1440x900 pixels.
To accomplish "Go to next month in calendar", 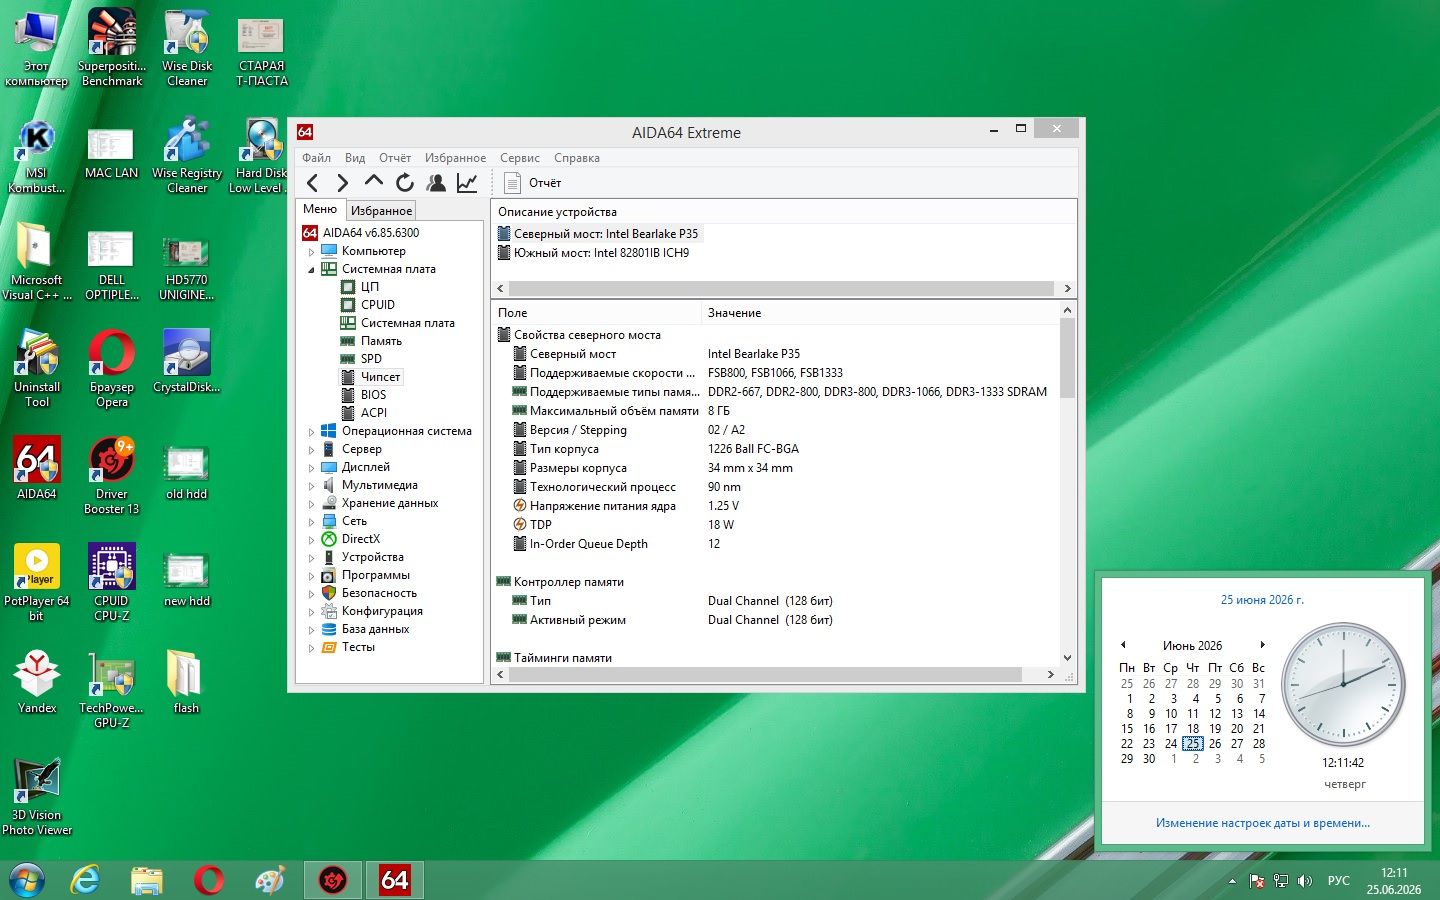I will [x=1263, y=645].
